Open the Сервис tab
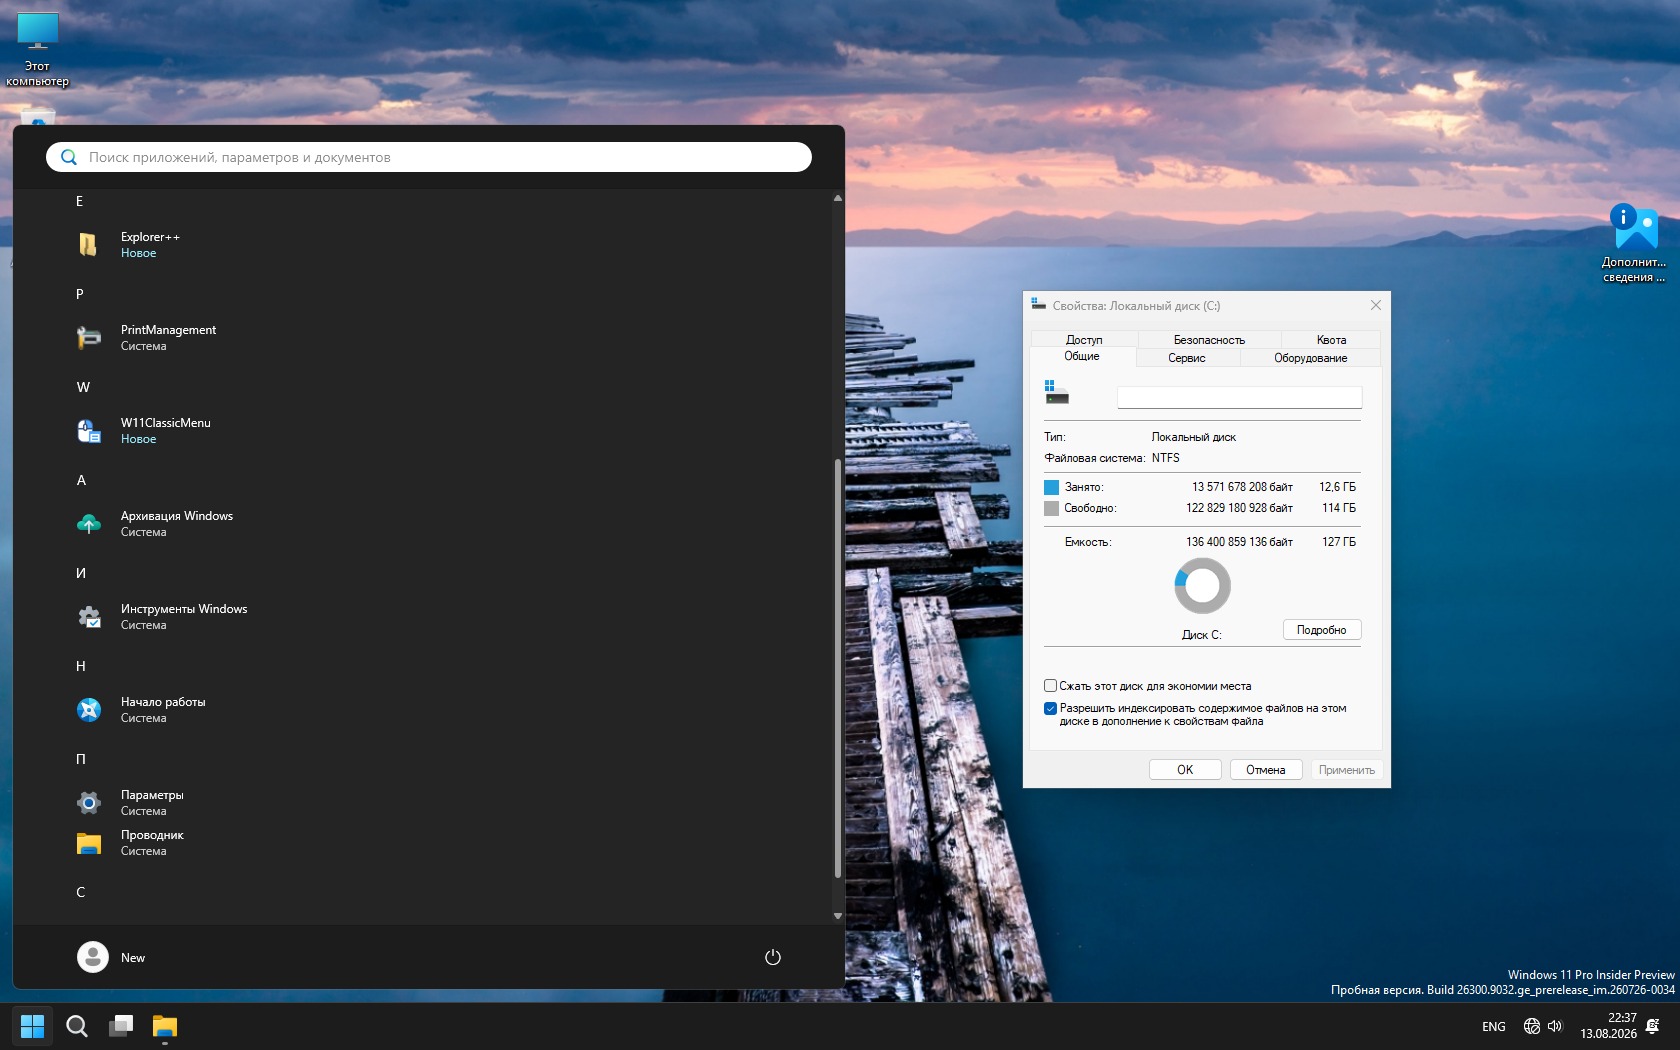1680x1050 pixels. (x=1187, y=358)
